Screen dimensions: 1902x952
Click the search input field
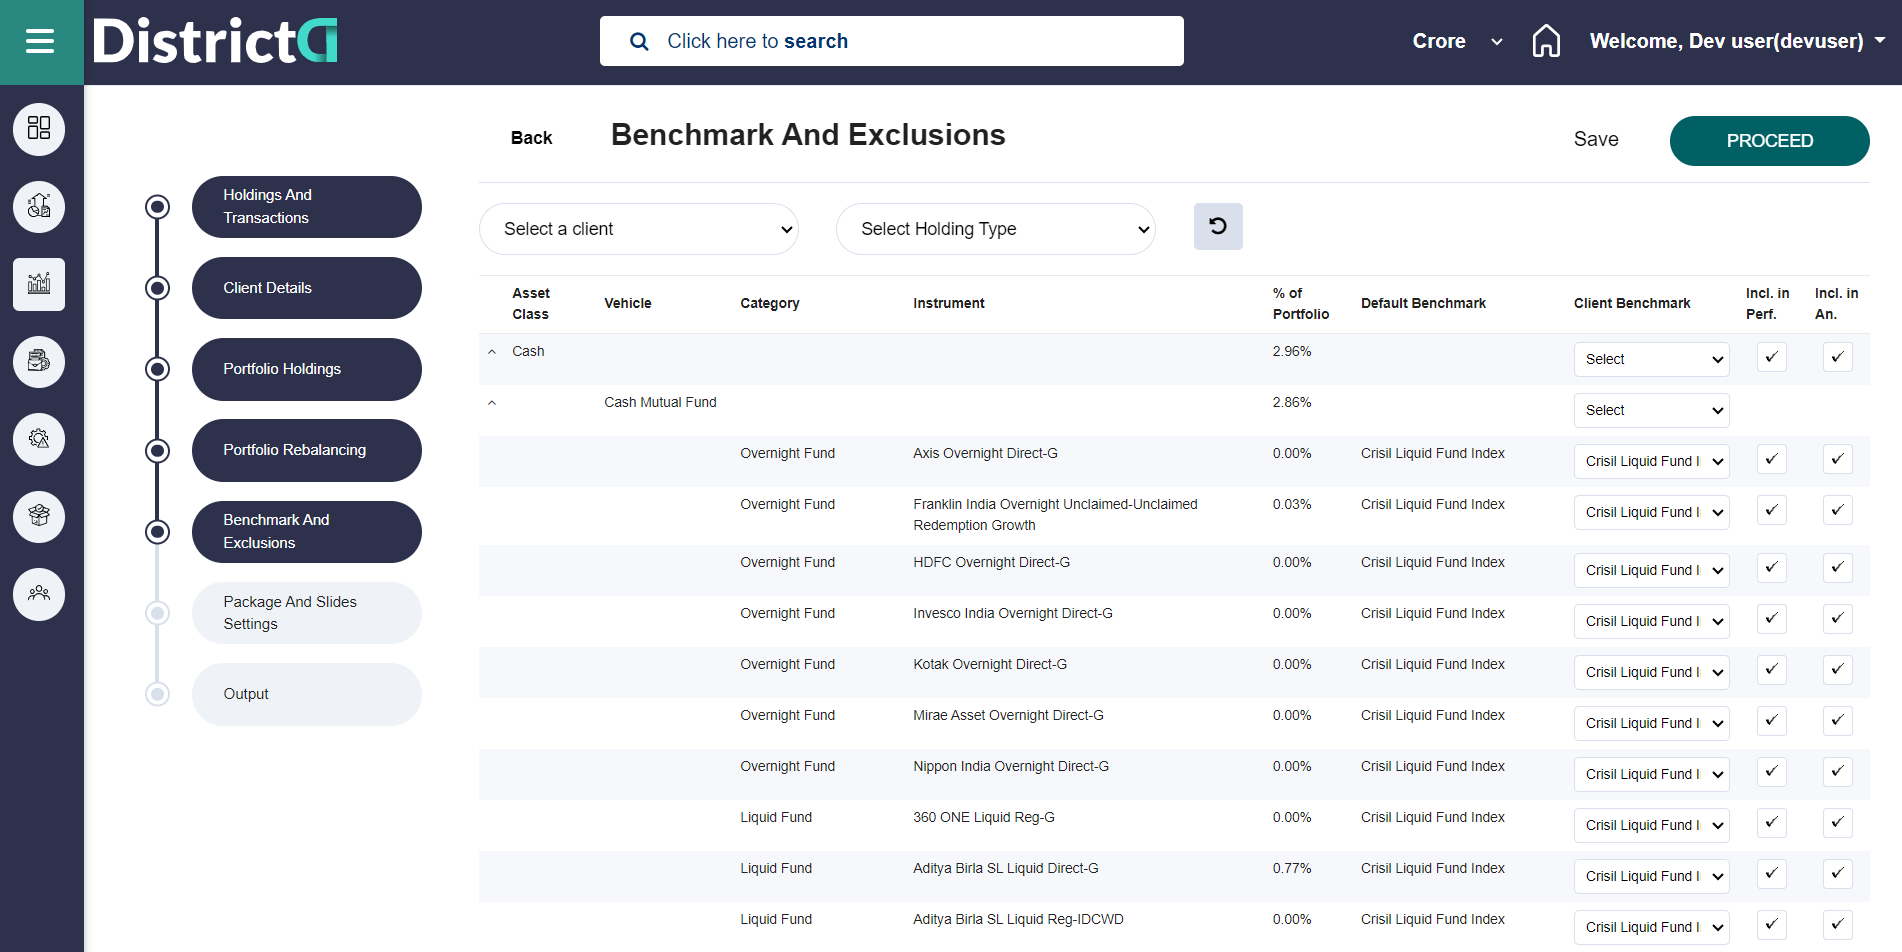pyautogui.click(x=892, y=41)
